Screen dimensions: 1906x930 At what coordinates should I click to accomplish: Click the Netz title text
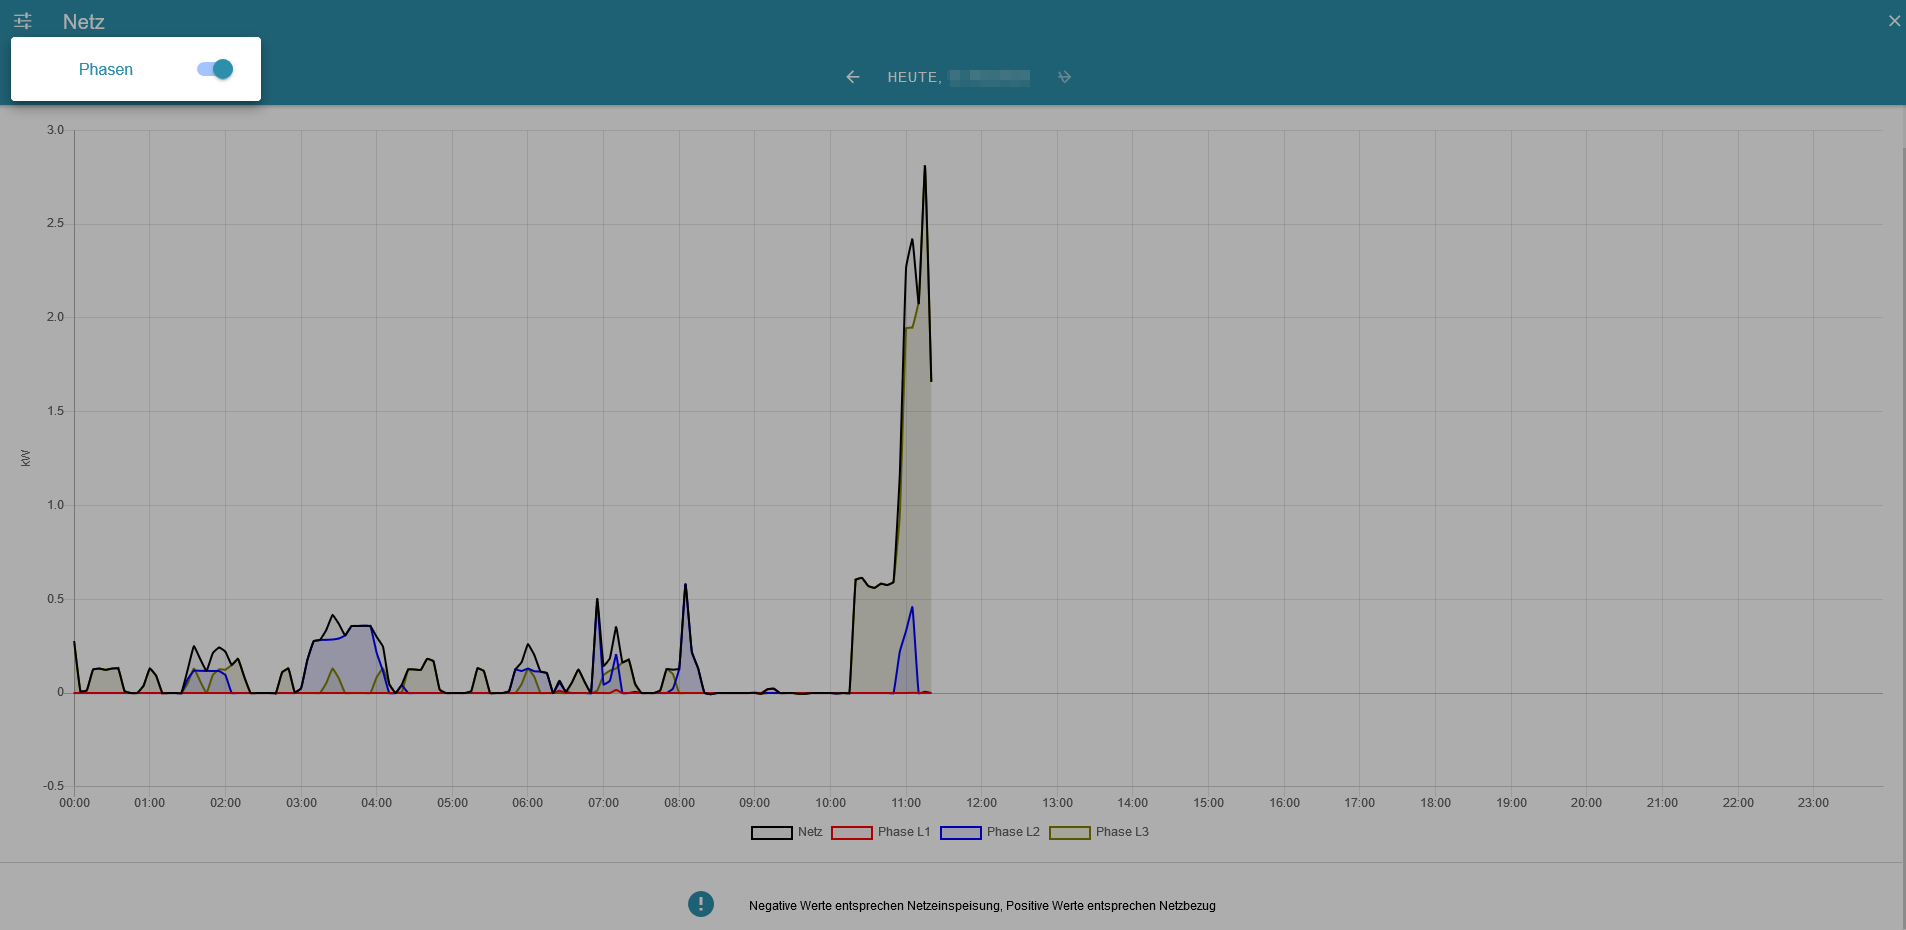pyautogui.click(x=84, y=22)
